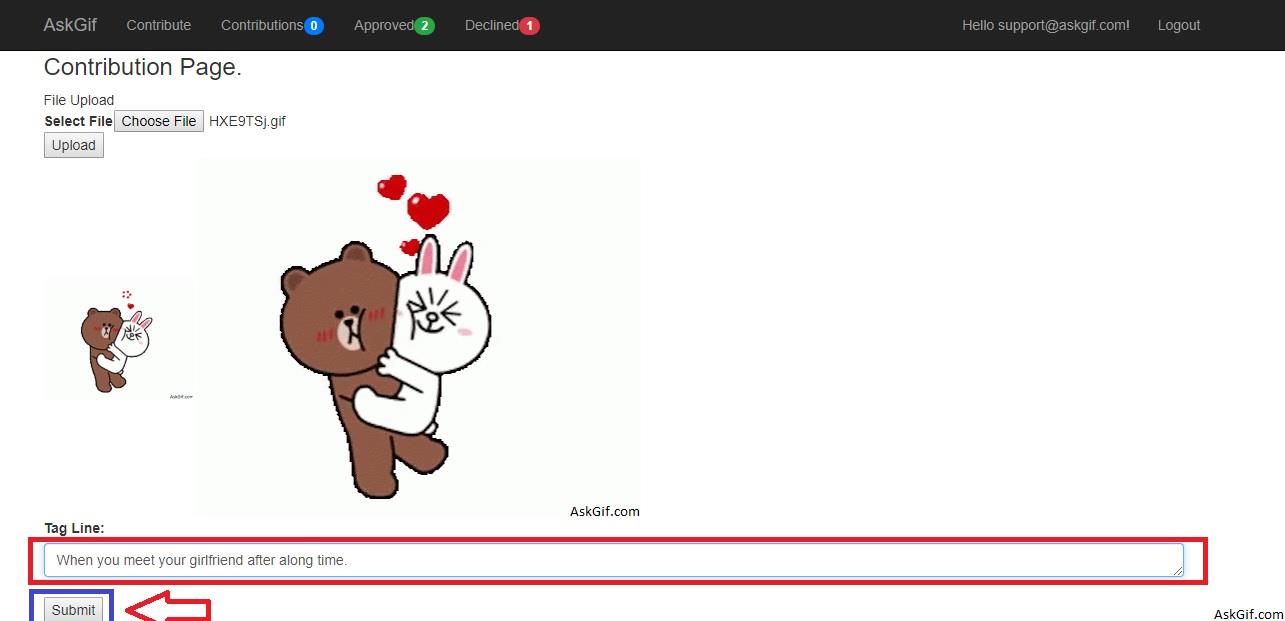
Task: Log out using the Logout link
Action: pyautogui.click(x=1179, y=25)
